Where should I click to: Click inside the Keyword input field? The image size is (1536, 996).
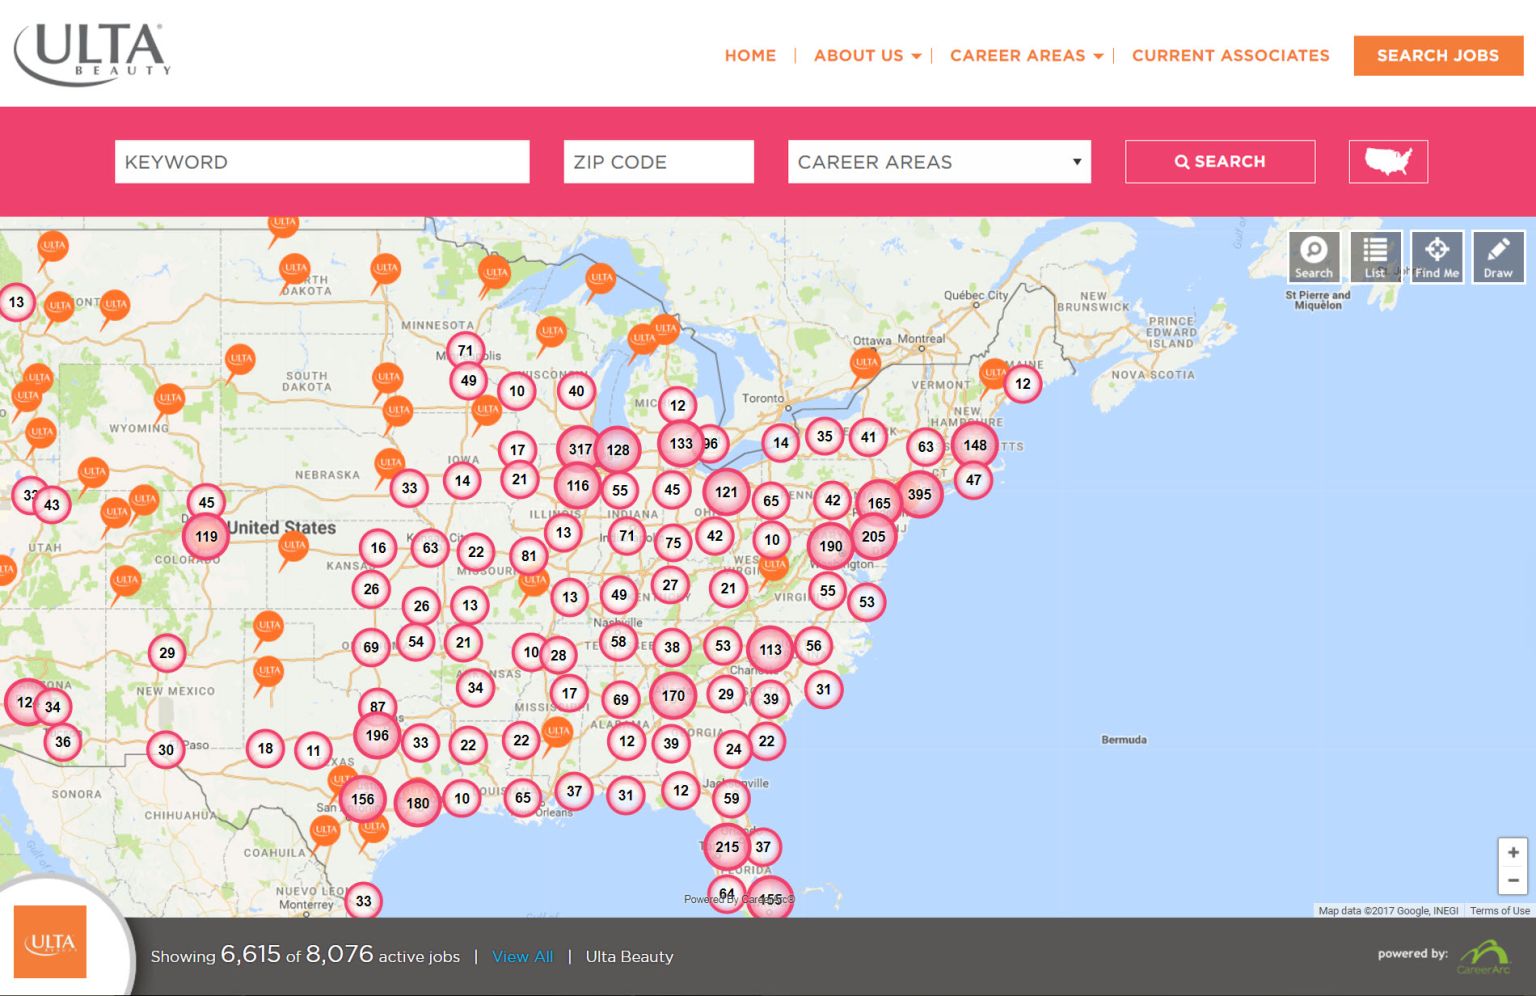tap(322, 161)
